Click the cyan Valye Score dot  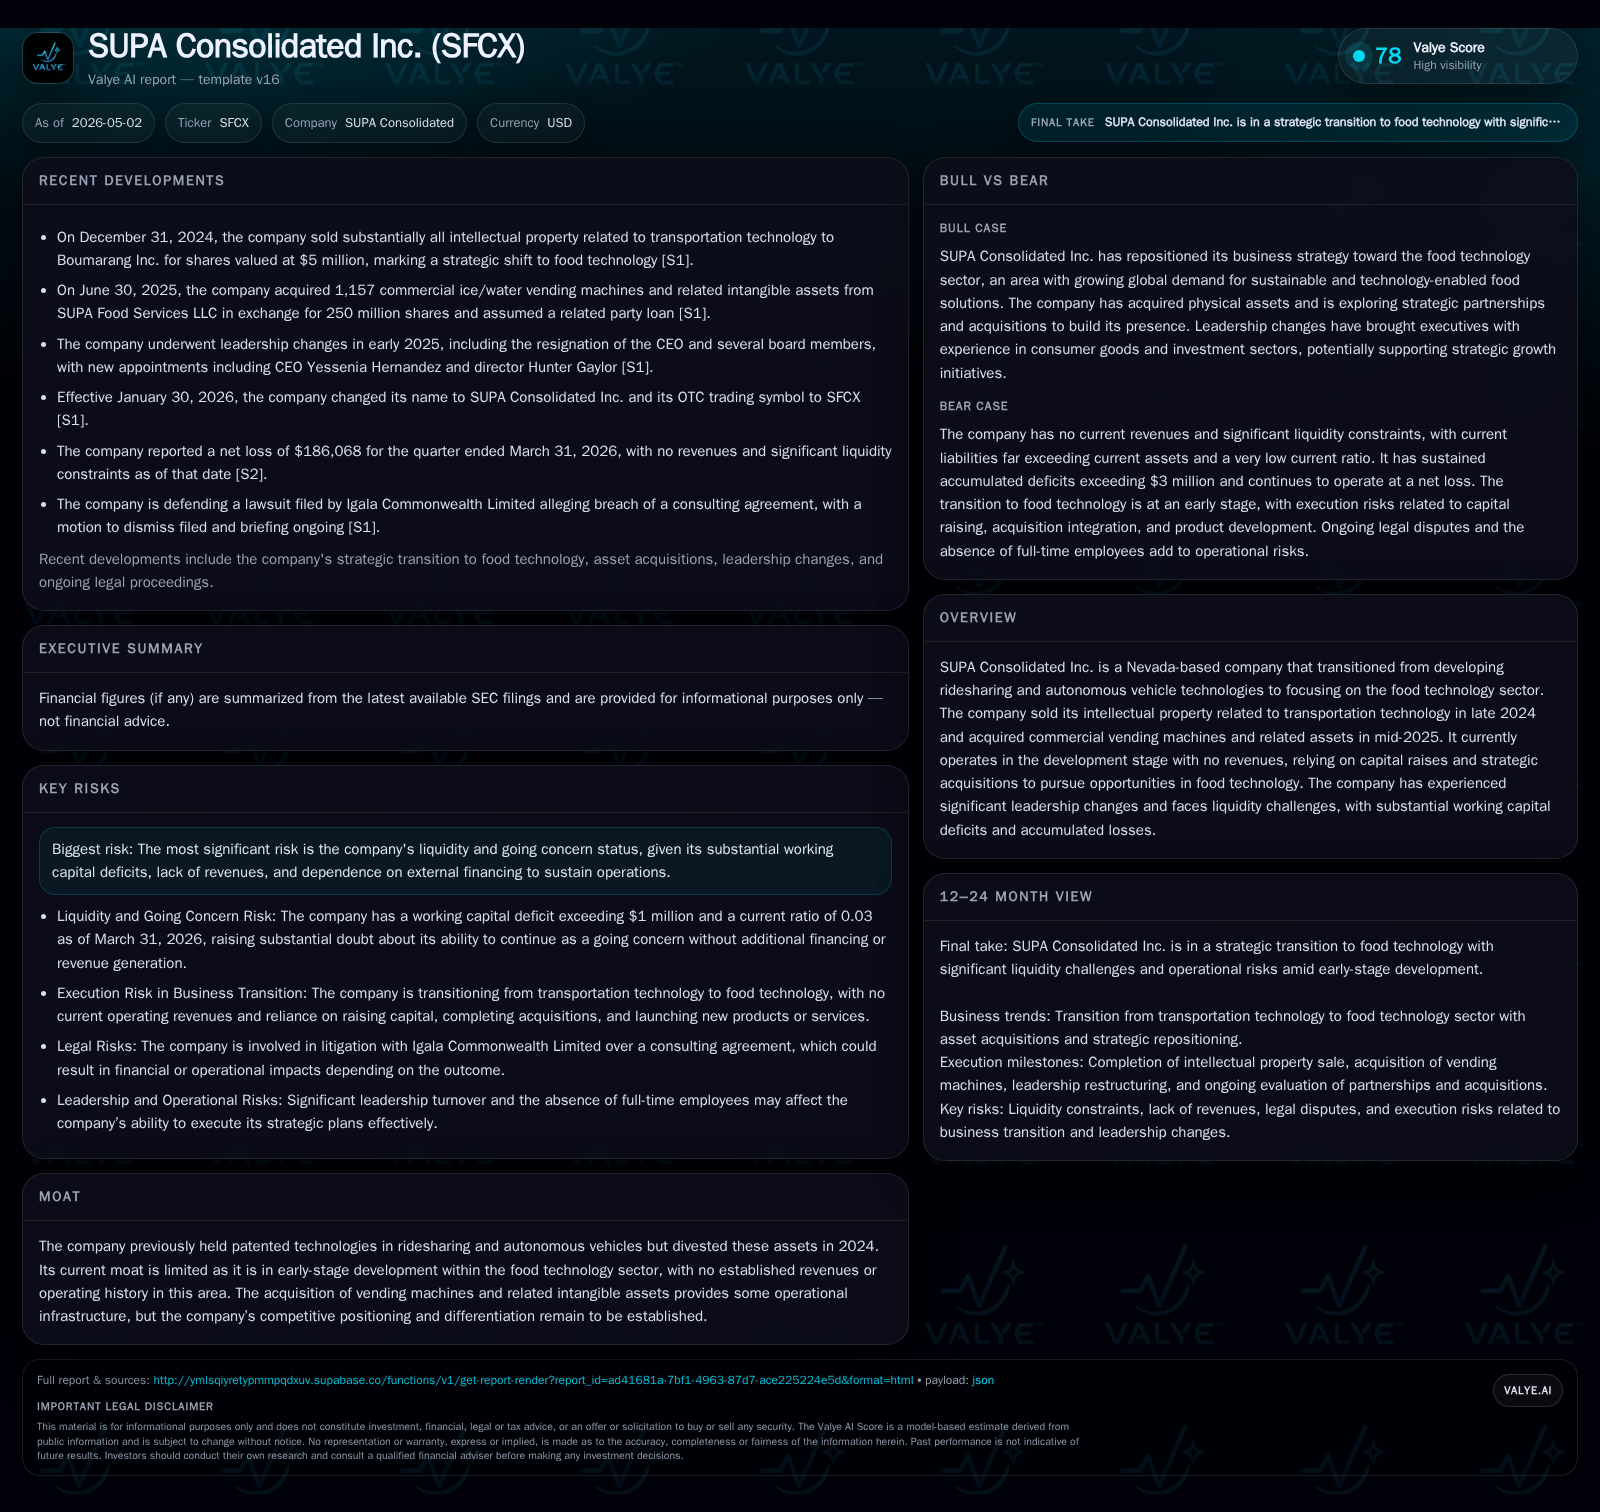(1359, 56)
